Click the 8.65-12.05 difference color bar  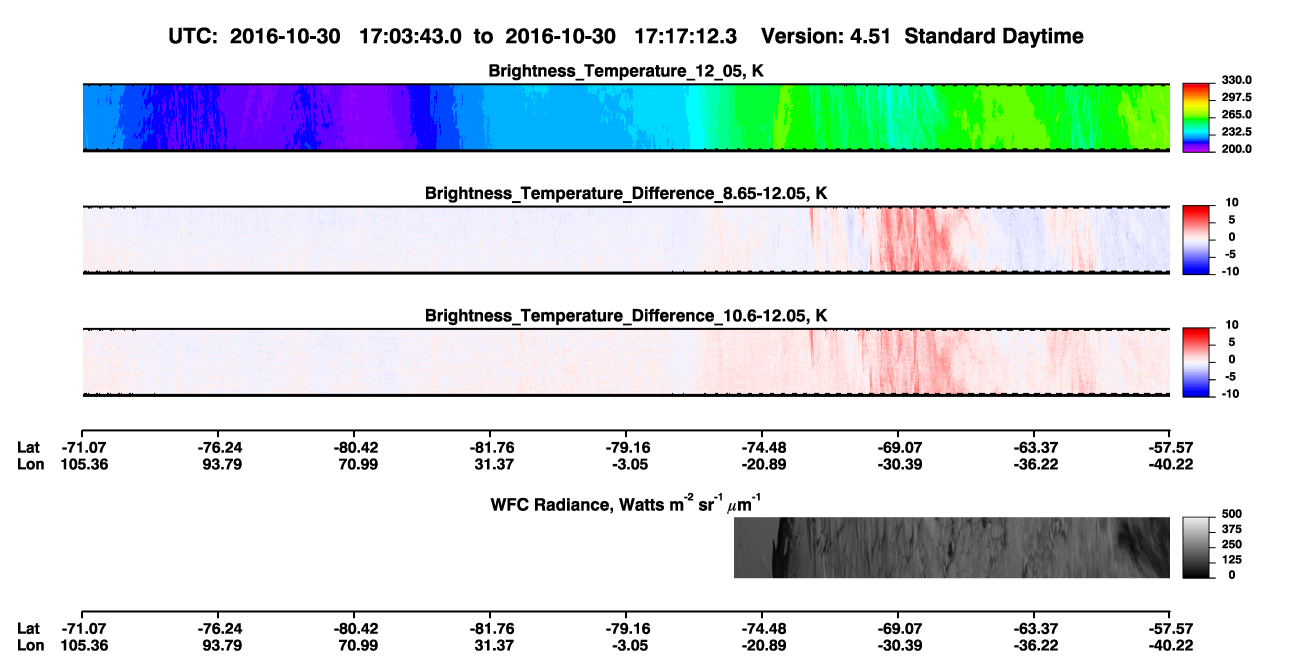(1196, 240)
